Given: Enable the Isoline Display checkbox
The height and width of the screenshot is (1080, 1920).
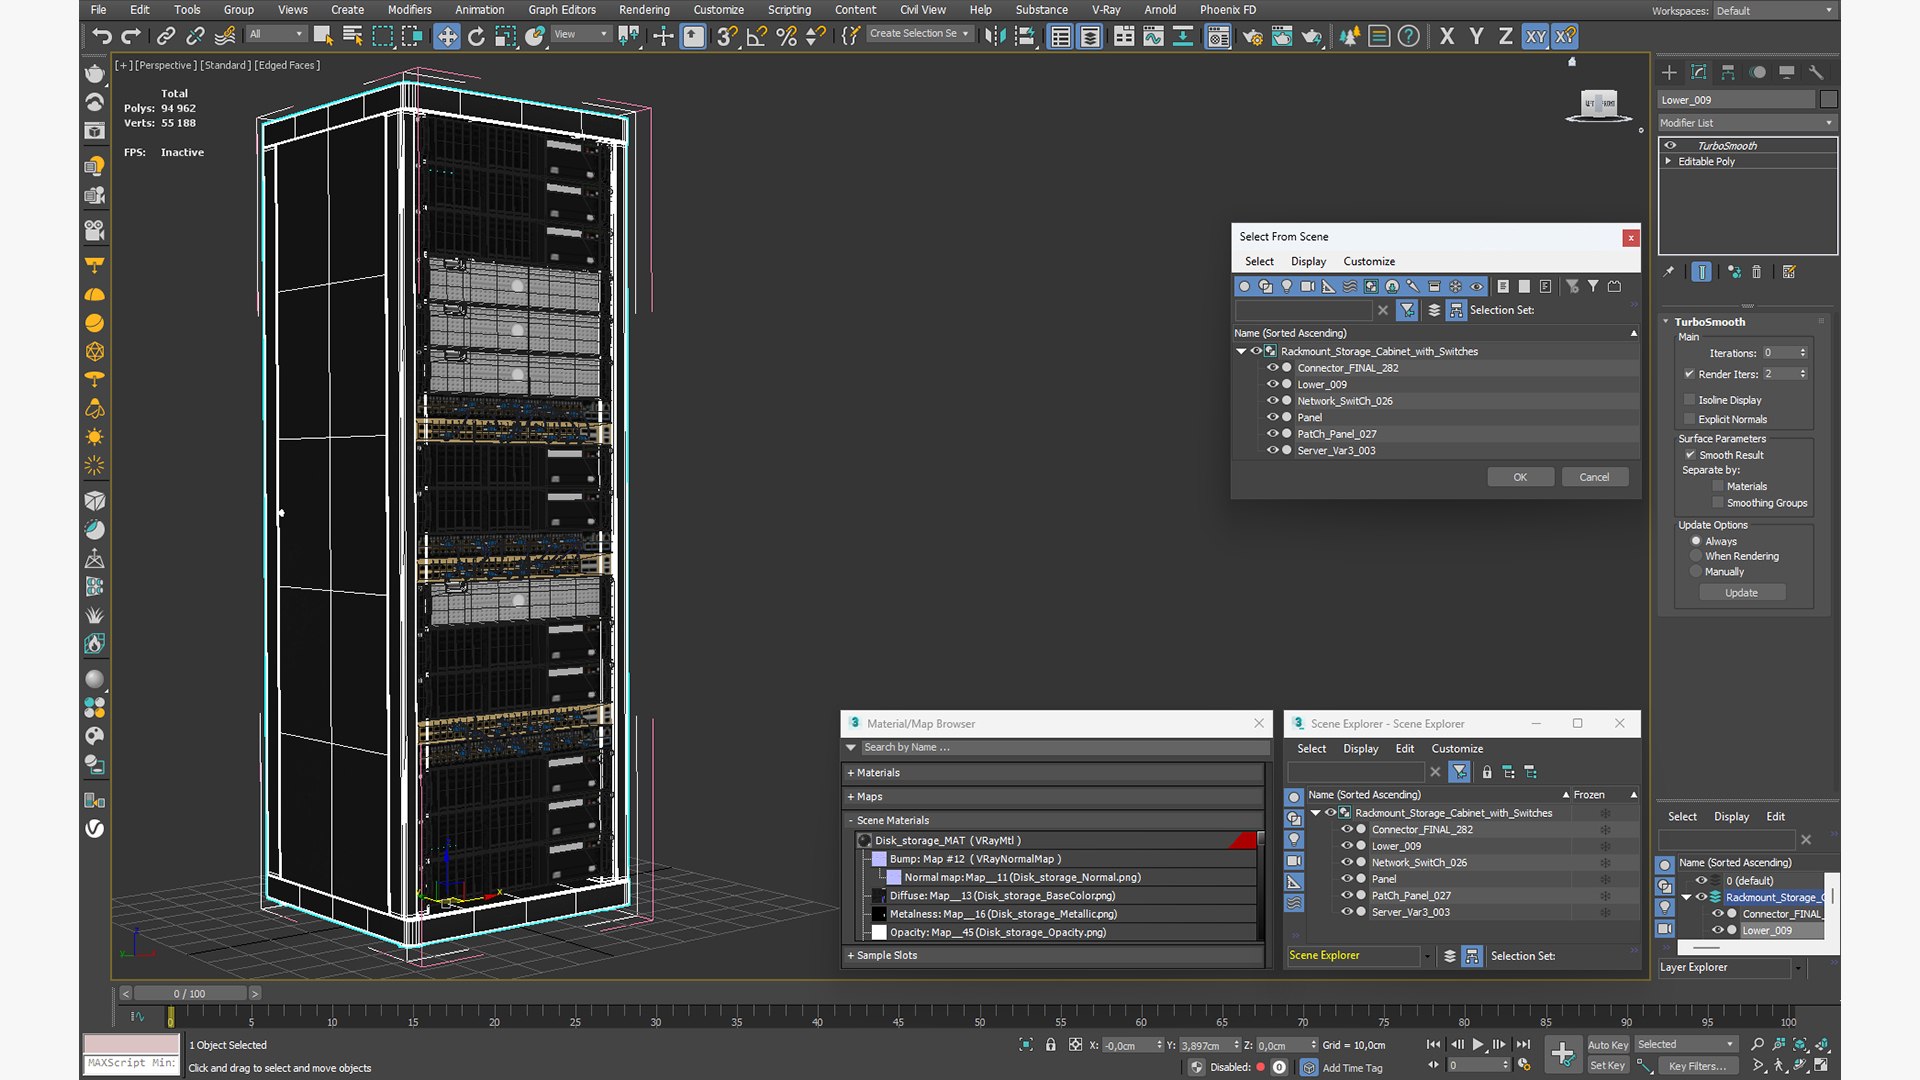Looking at the screenshot, I should (x=1690, y=400).
